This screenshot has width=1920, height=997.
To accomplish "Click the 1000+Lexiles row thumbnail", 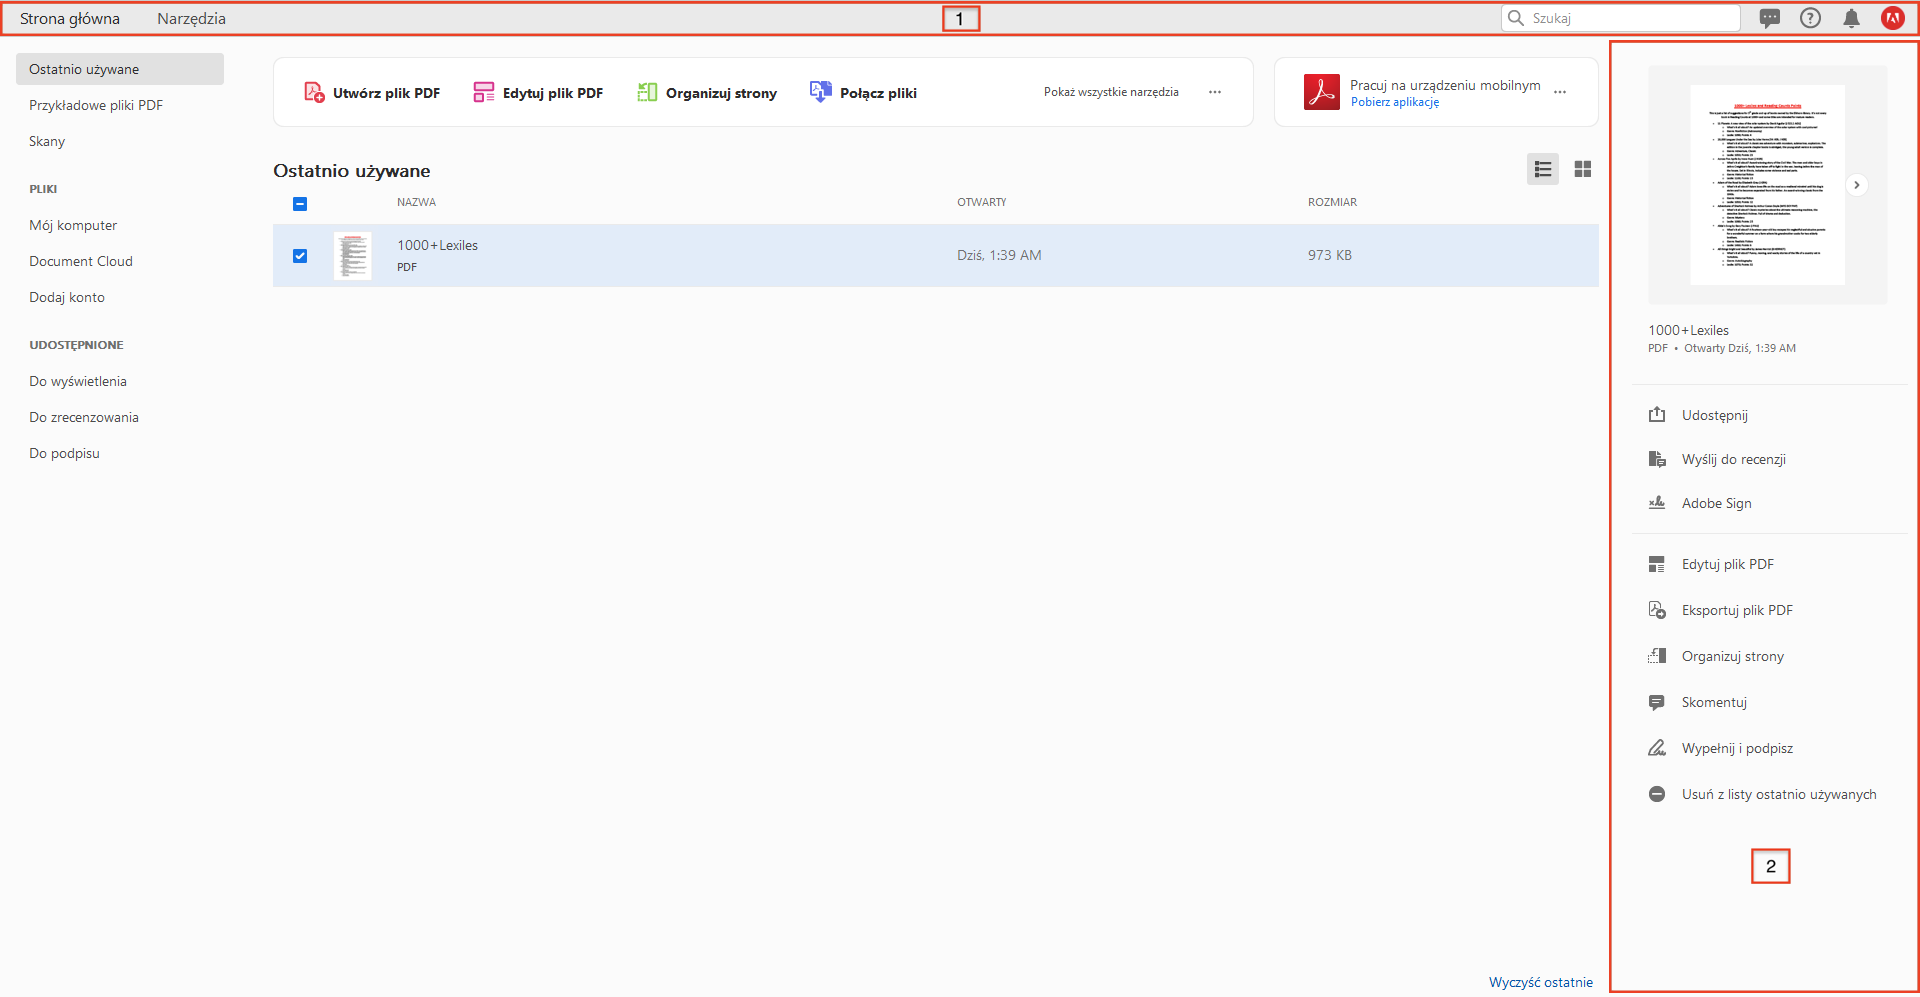I will pyautogui.click(x=352, y=256).
